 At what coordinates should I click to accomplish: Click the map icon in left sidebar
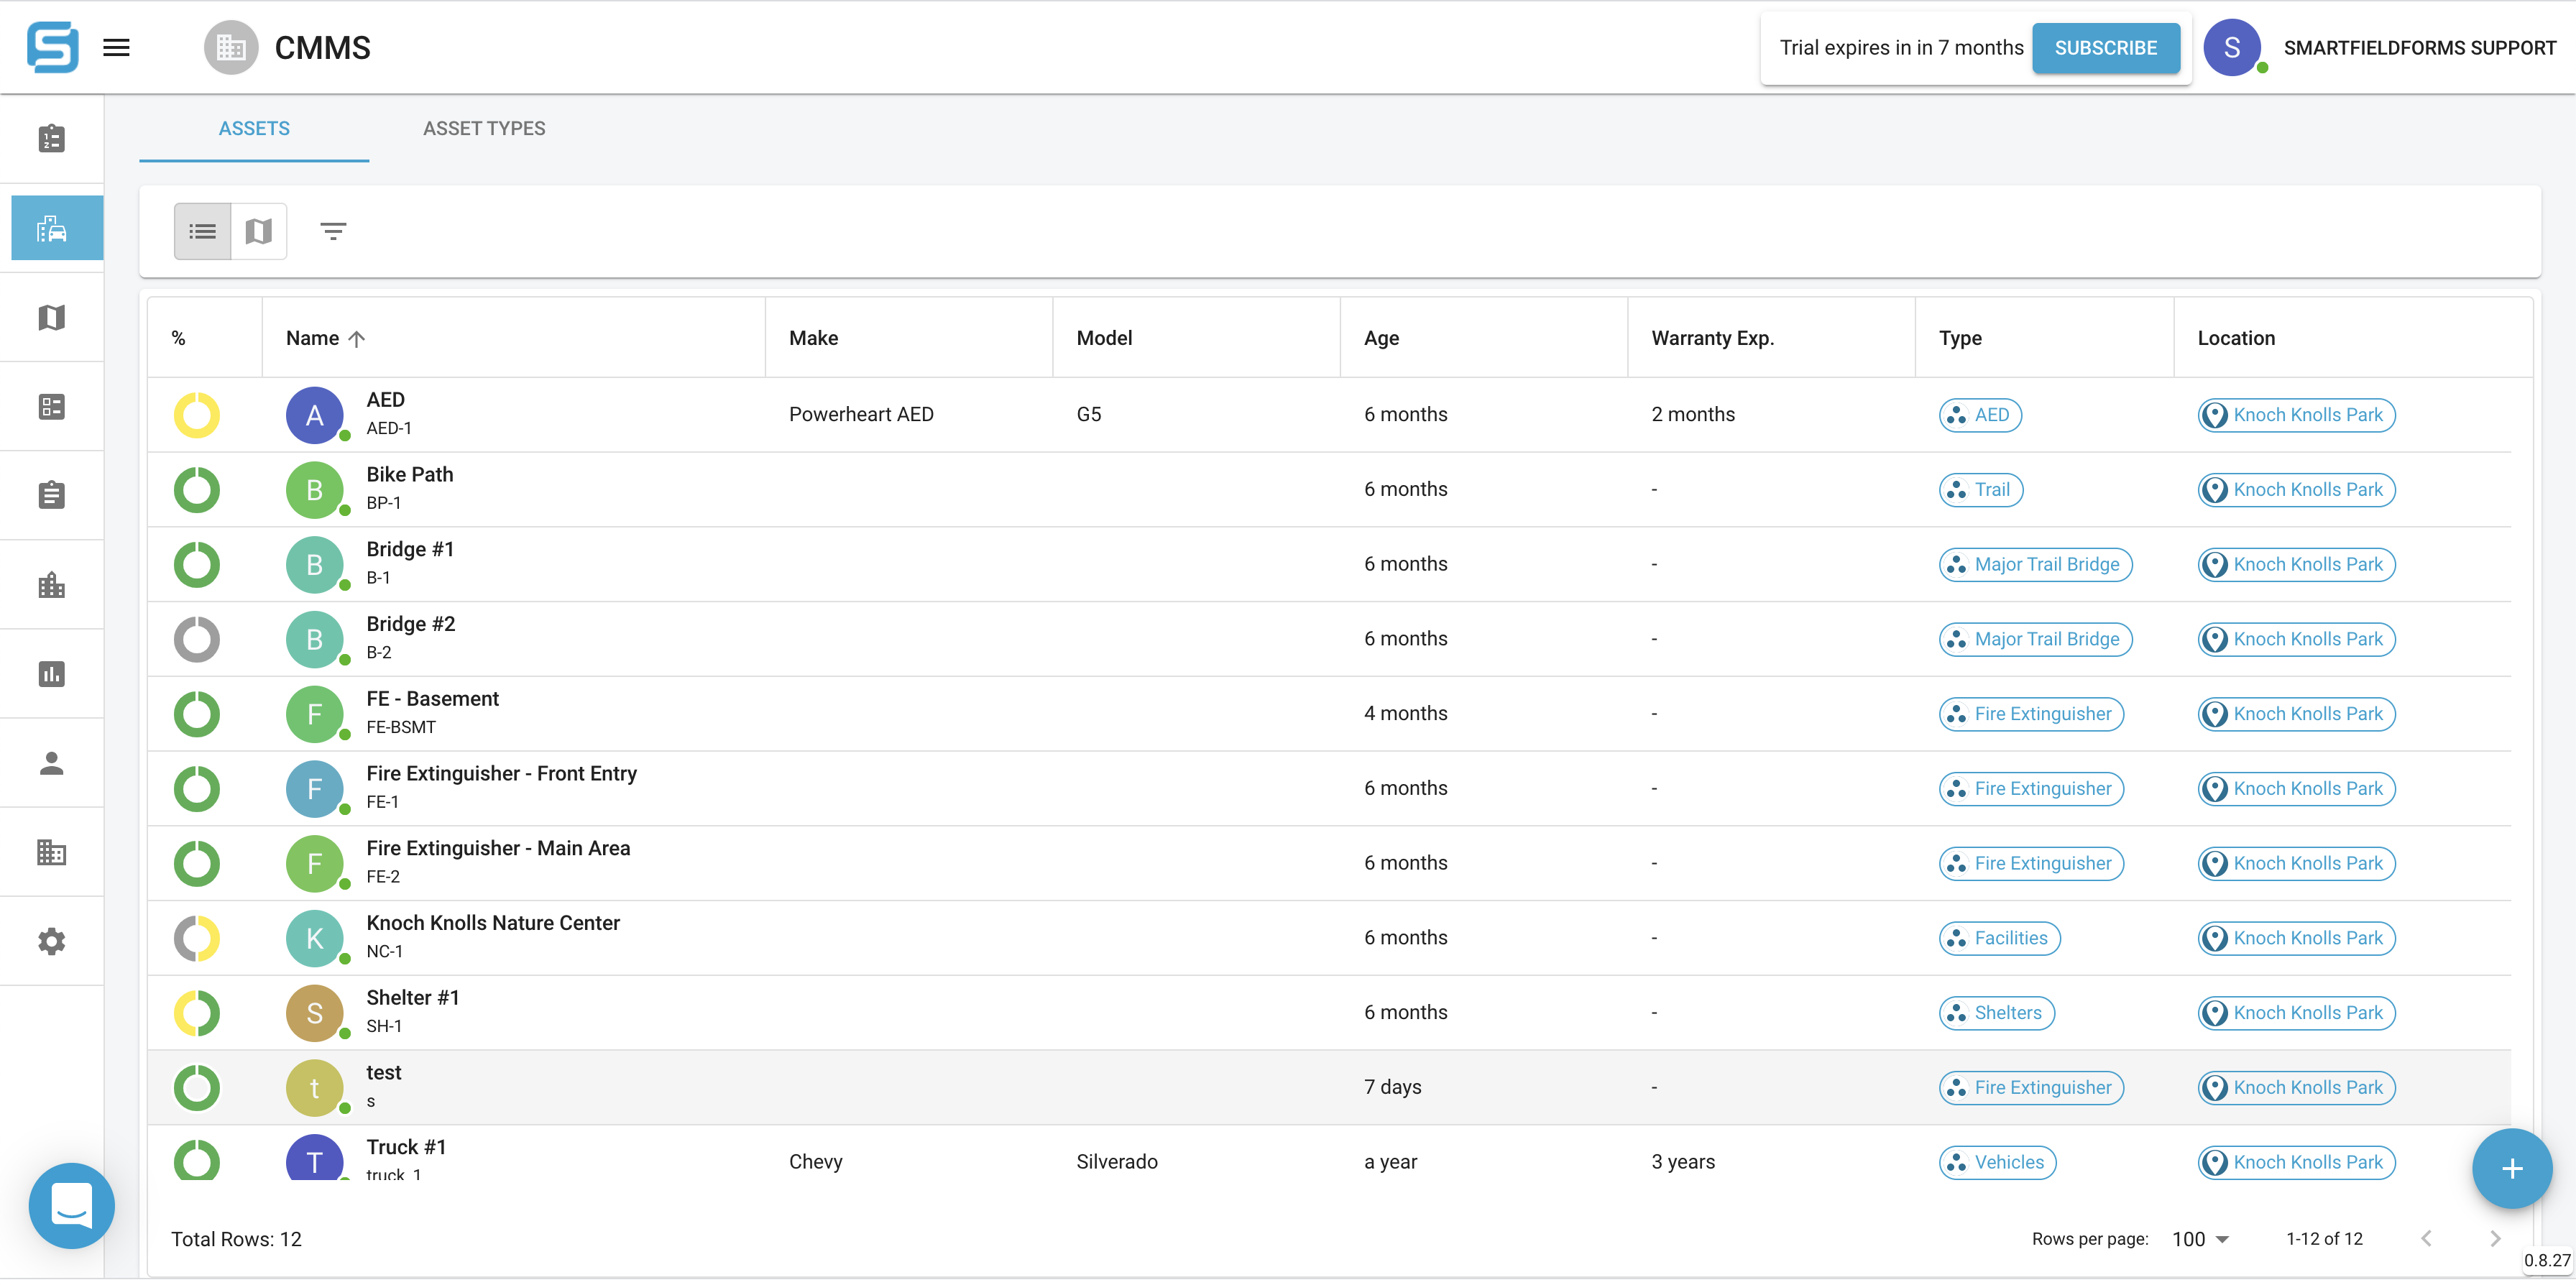[52, 318]
